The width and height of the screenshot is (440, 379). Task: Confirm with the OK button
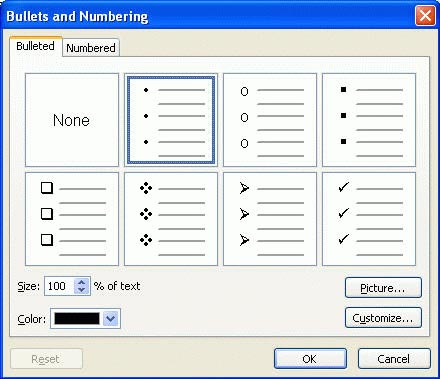(x=310, y=359)
